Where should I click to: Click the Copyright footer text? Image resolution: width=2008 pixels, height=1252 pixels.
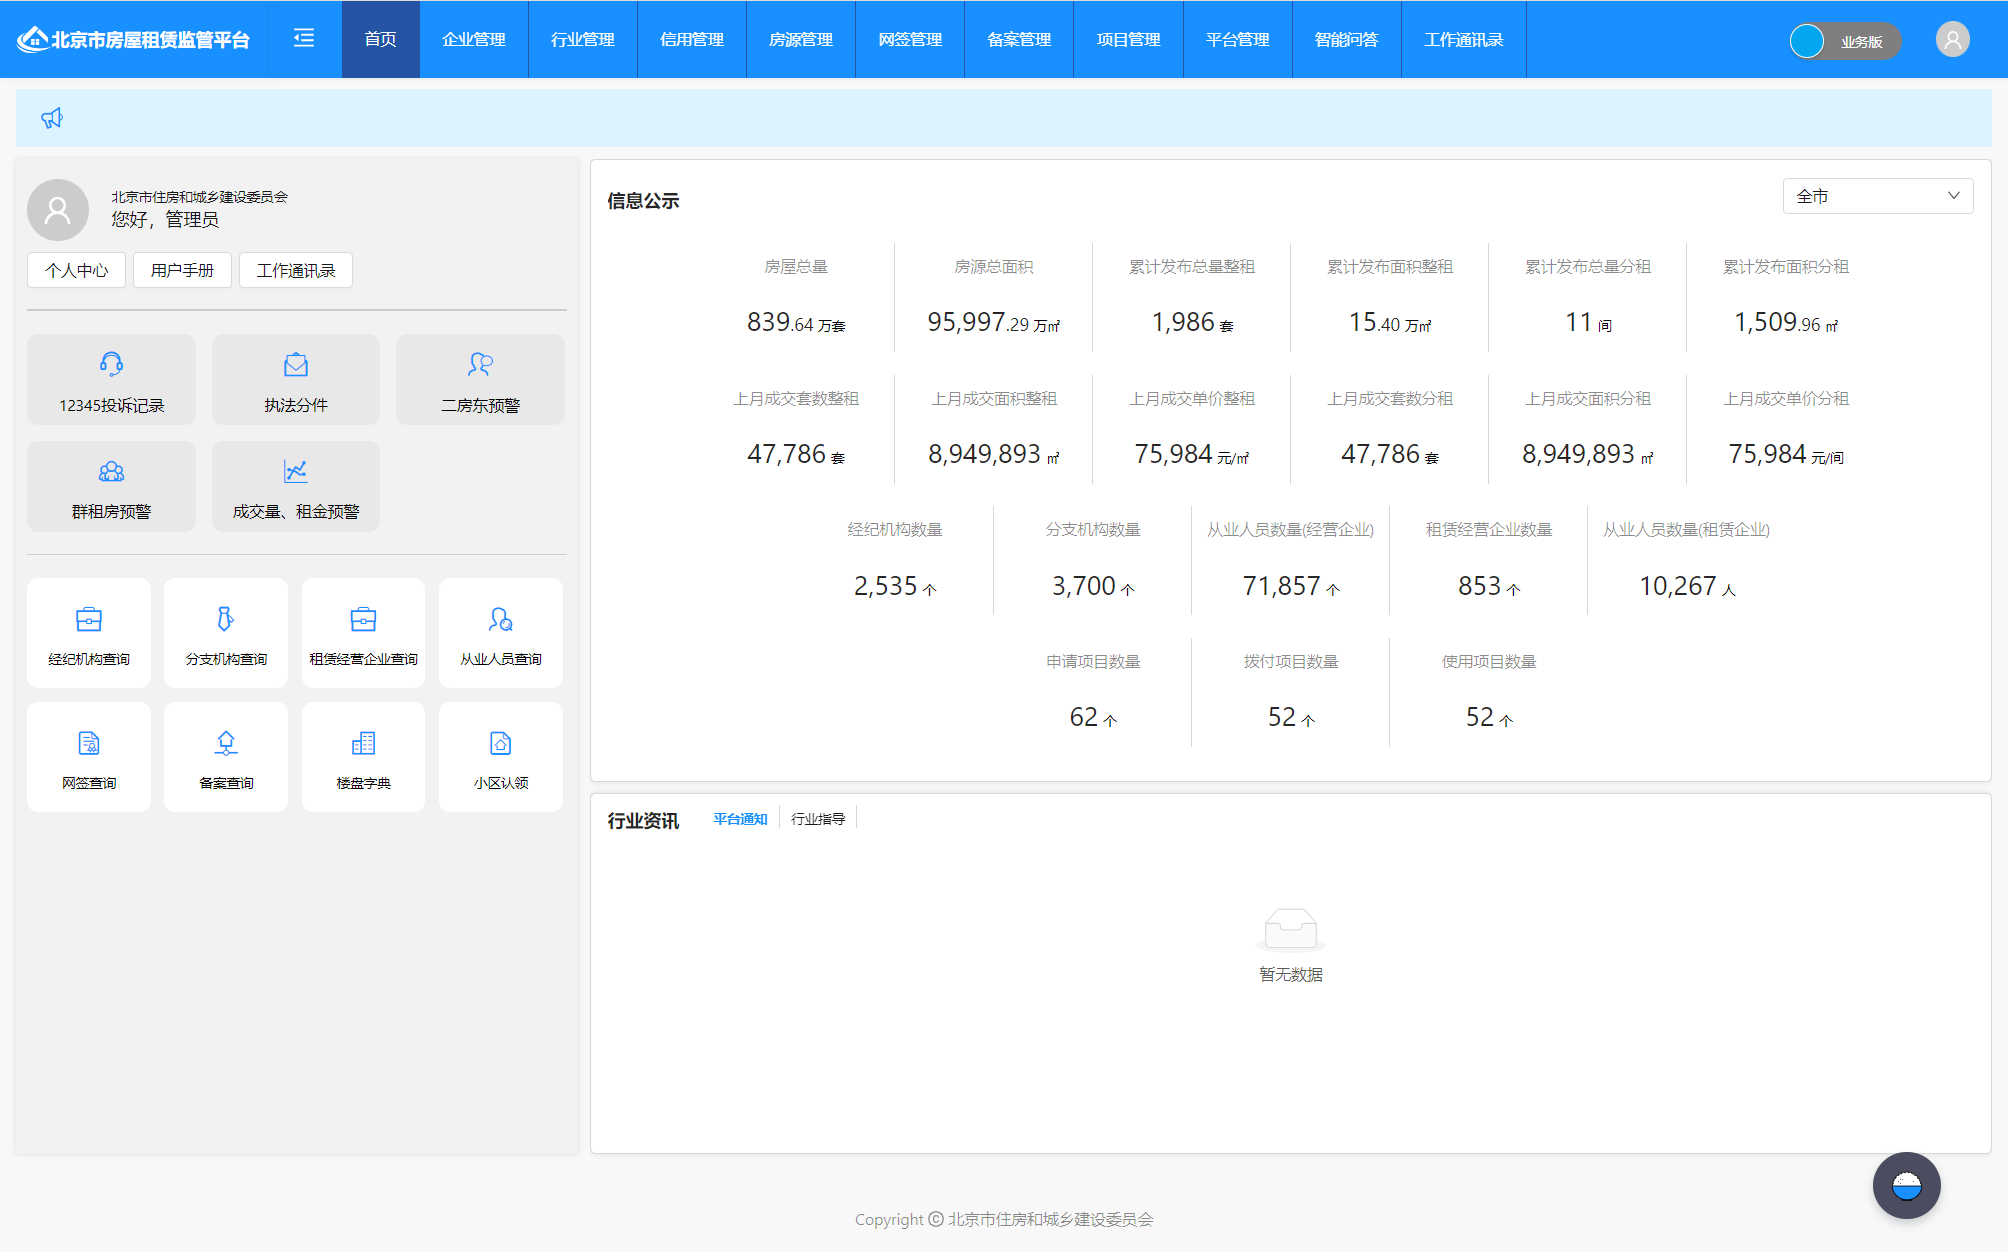1004,1219
